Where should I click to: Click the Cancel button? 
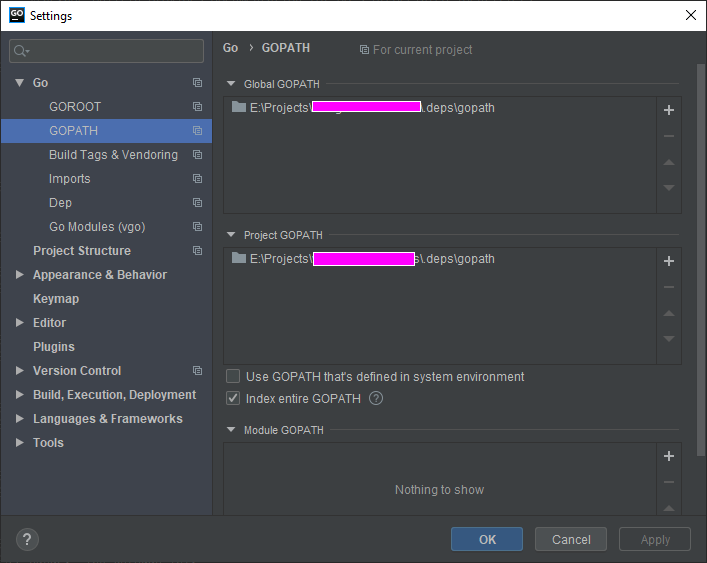pyautogui.click(x=571, y=539)
